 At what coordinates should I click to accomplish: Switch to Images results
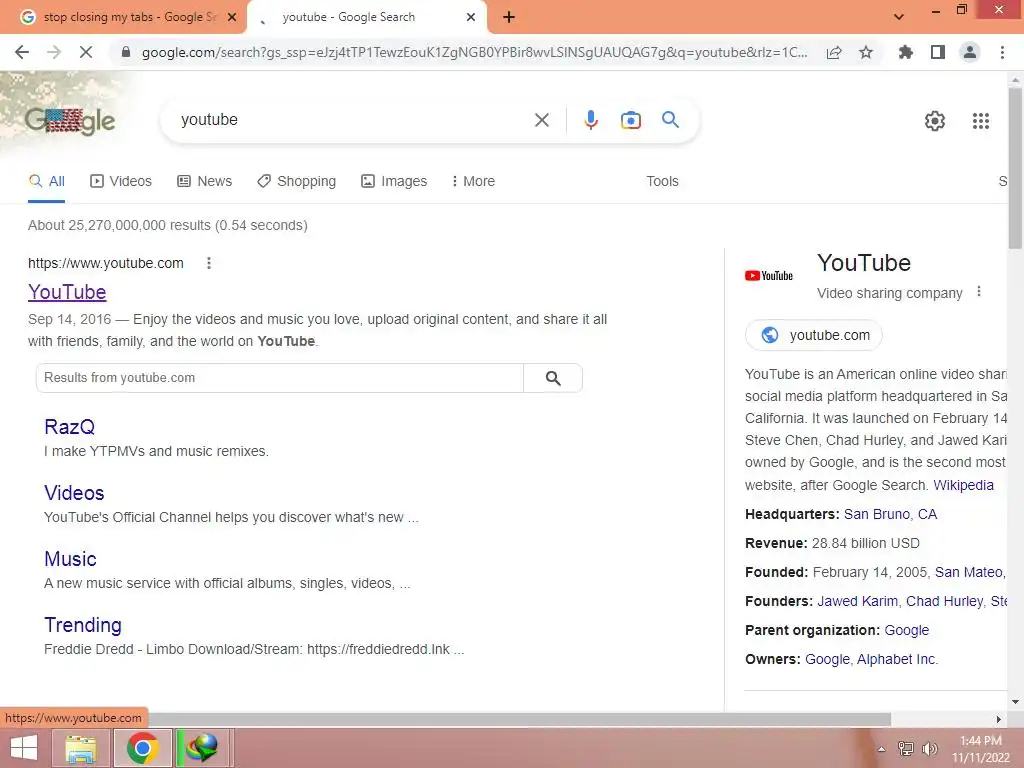[394, 182]
